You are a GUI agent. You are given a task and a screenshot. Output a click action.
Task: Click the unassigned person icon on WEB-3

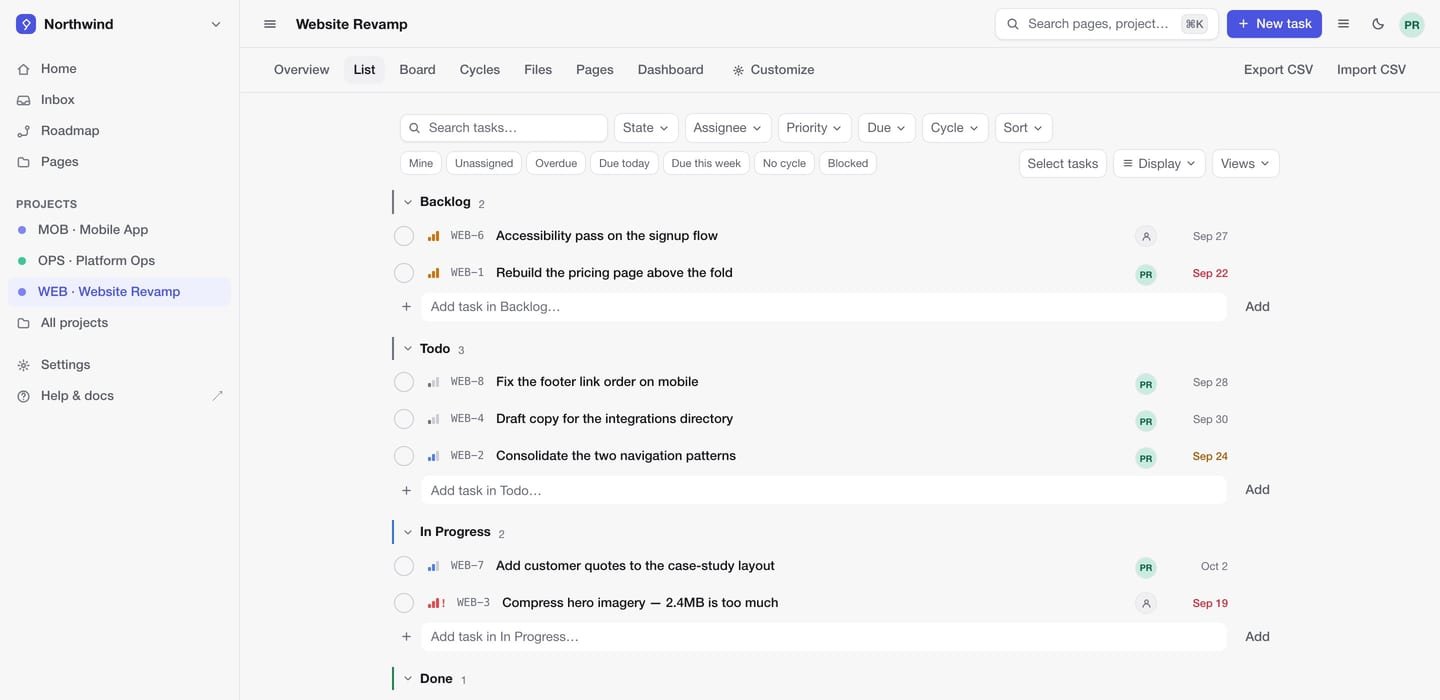1146,604
